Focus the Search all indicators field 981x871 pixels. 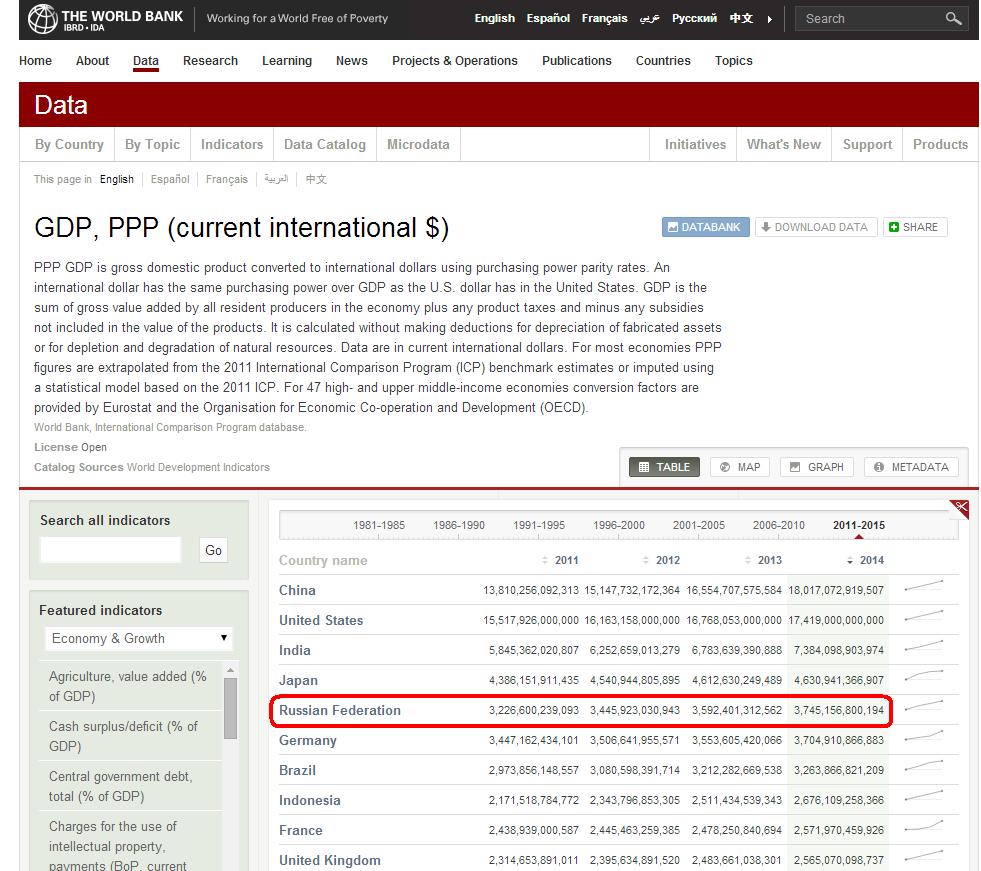coord(111,550)
